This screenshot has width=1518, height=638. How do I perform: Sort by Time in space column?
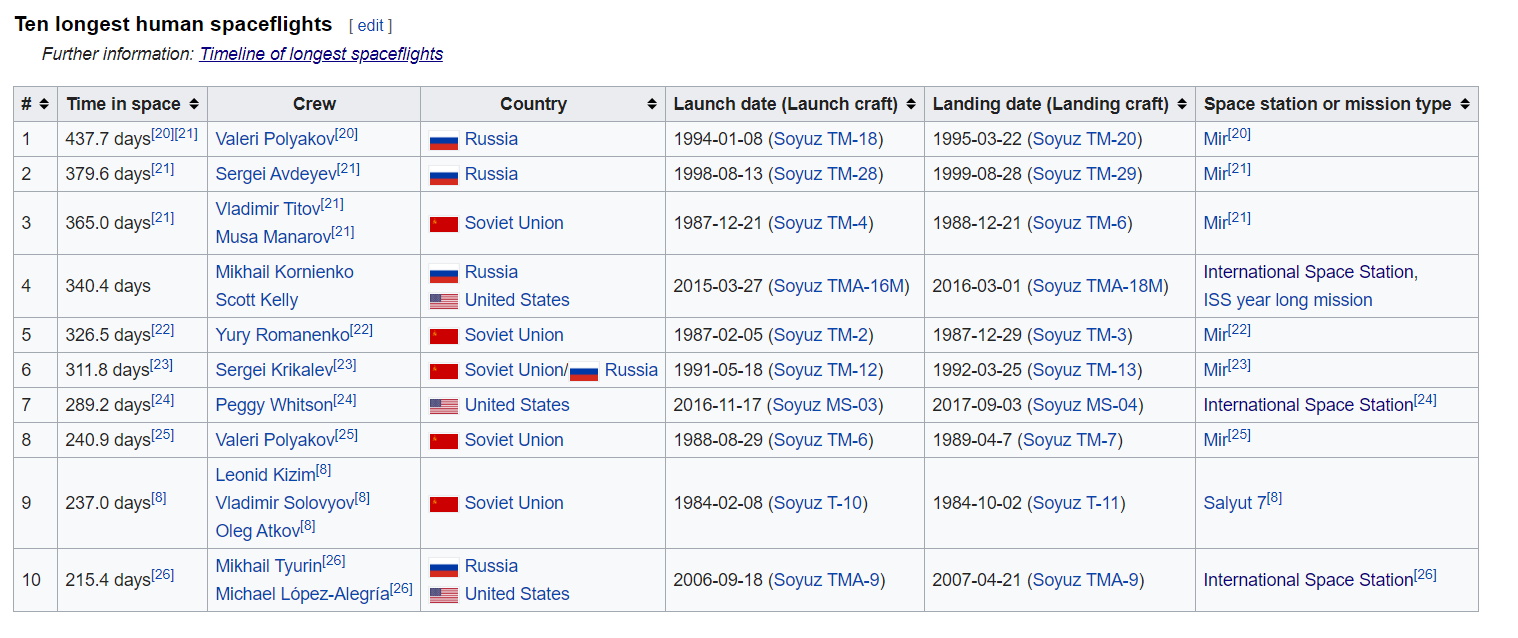point(194,104)
